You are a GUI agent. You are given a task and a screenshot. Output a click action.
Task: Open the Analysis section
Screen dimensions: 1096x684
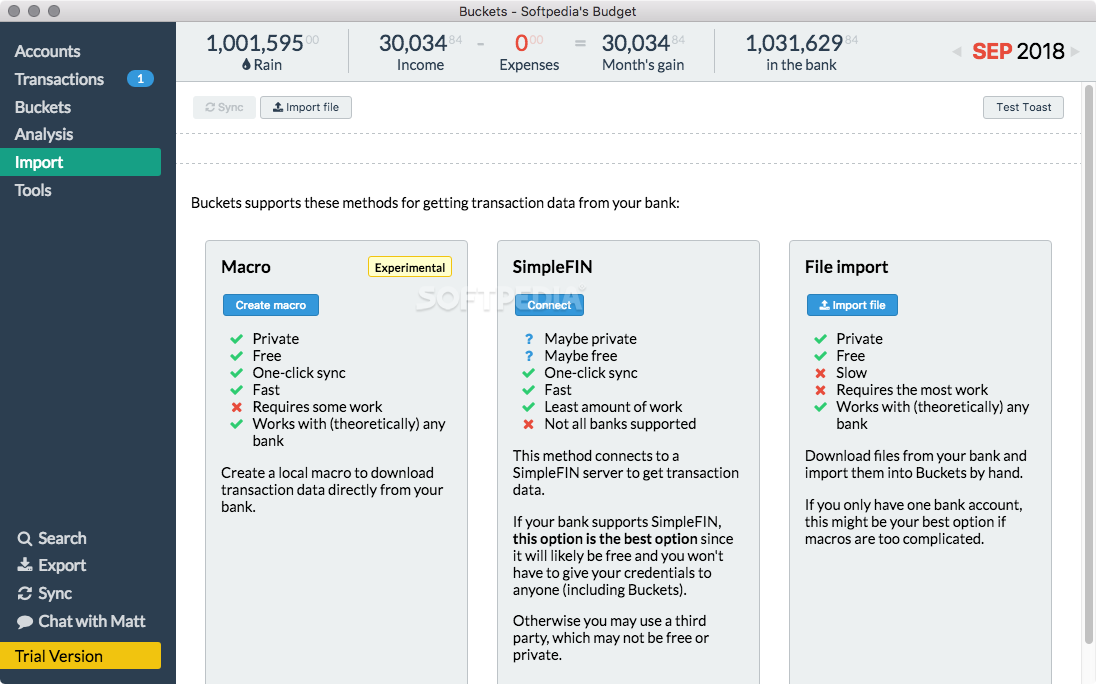click(44, 134)
